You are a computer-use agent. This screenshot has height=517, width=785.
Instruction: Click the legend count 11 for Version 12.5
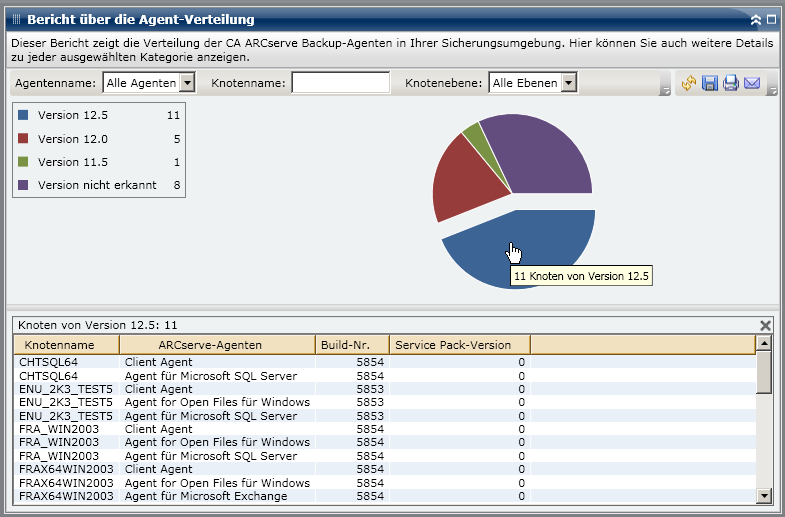point(173,115)
